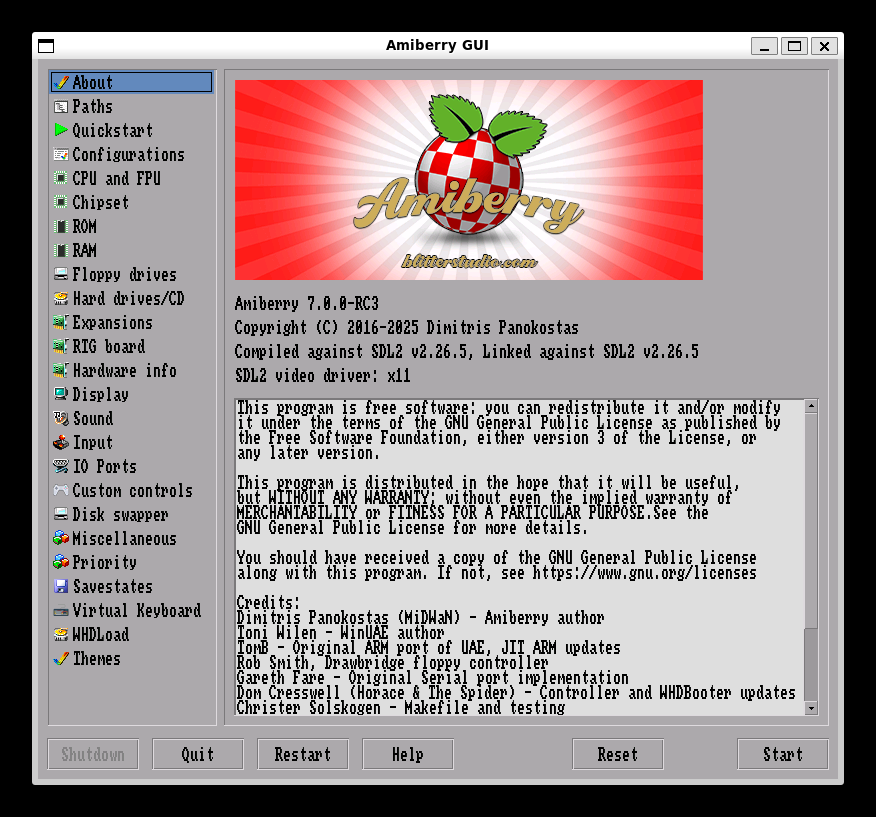Select the Hard drives/CD label

point(128,298)
